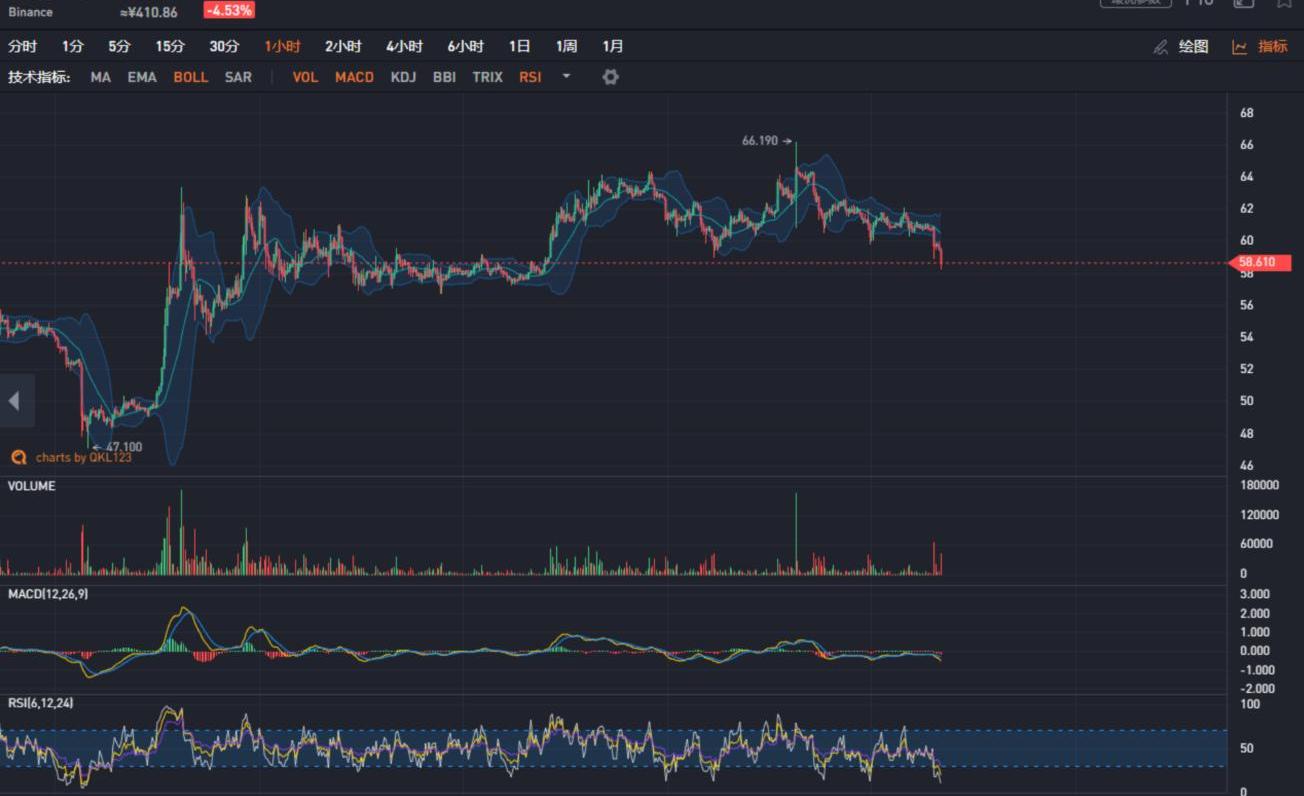Click the left scroll arrow on chart
The width and height of the screenshot is (1304, 796).
(15, 401)
